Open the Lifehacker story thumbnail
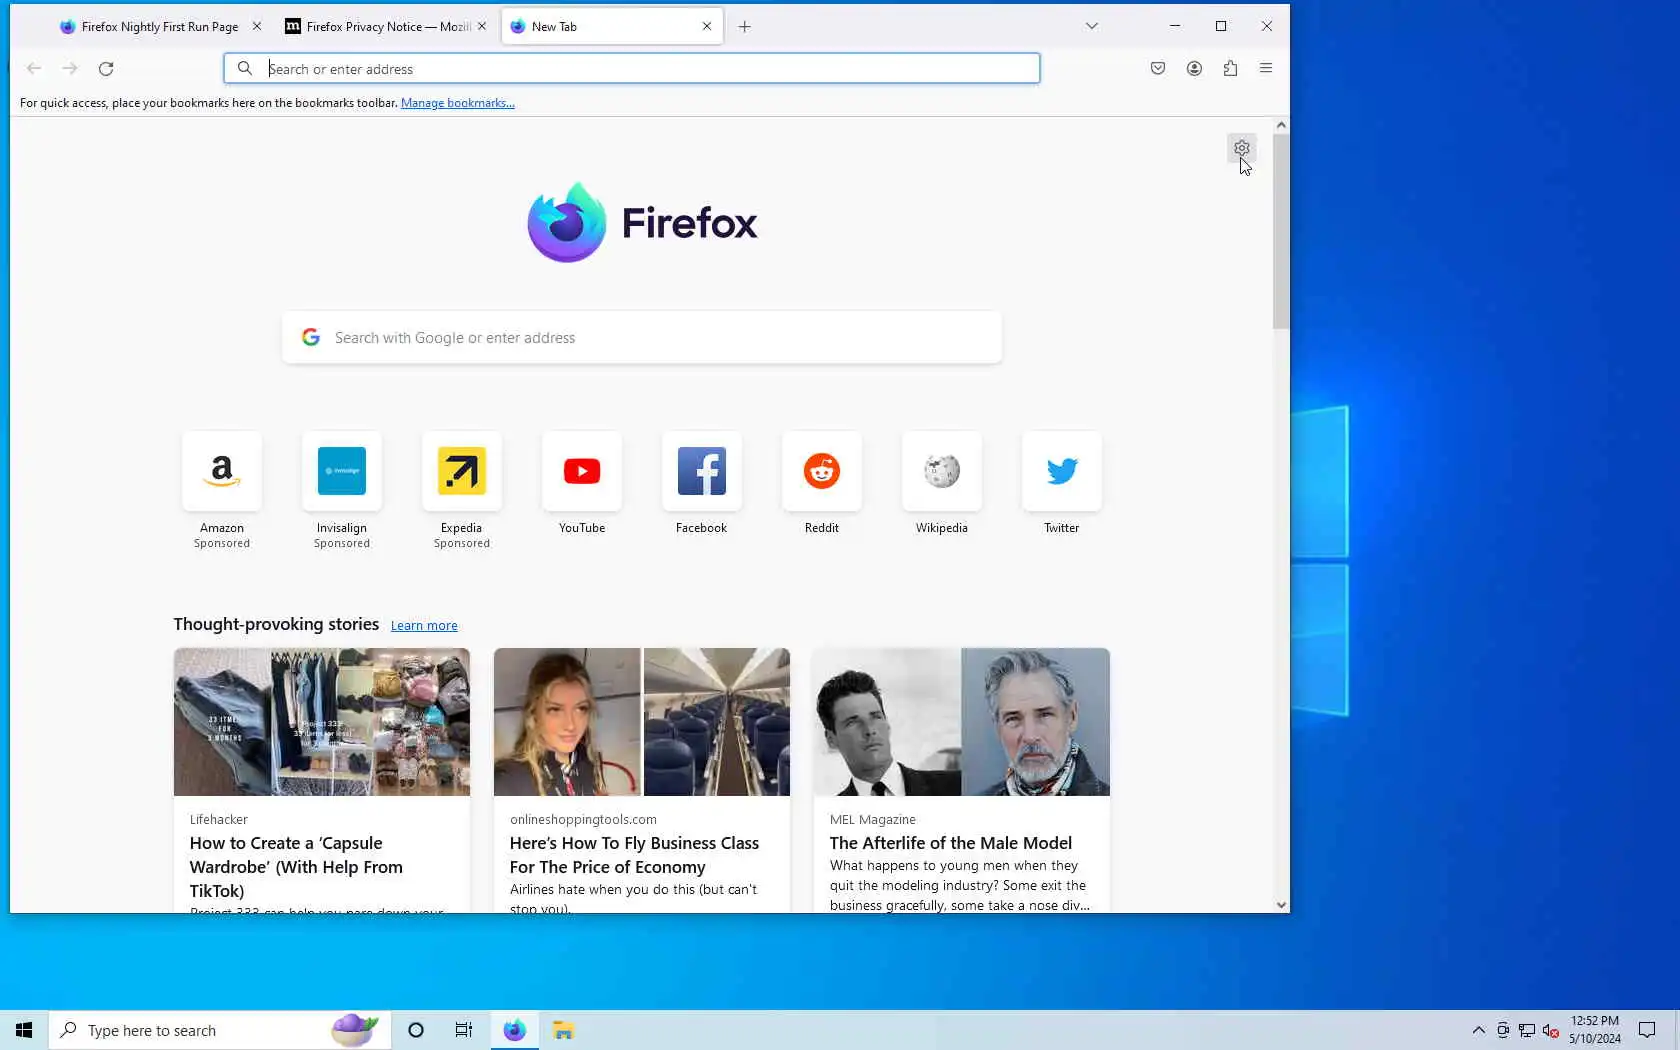 pyautogui.click(x=322, y=722)
